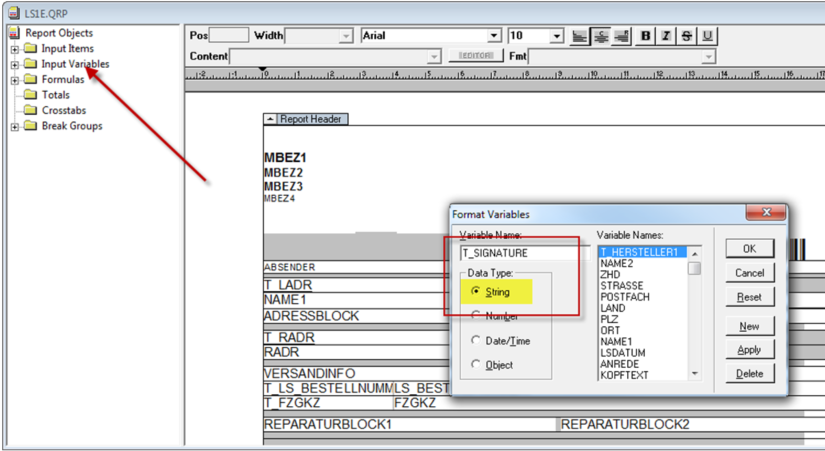Click OK in Format Variables dialog
Image resolution: width=825 pixels, height=451 pixels.
(x=749, y=248)
